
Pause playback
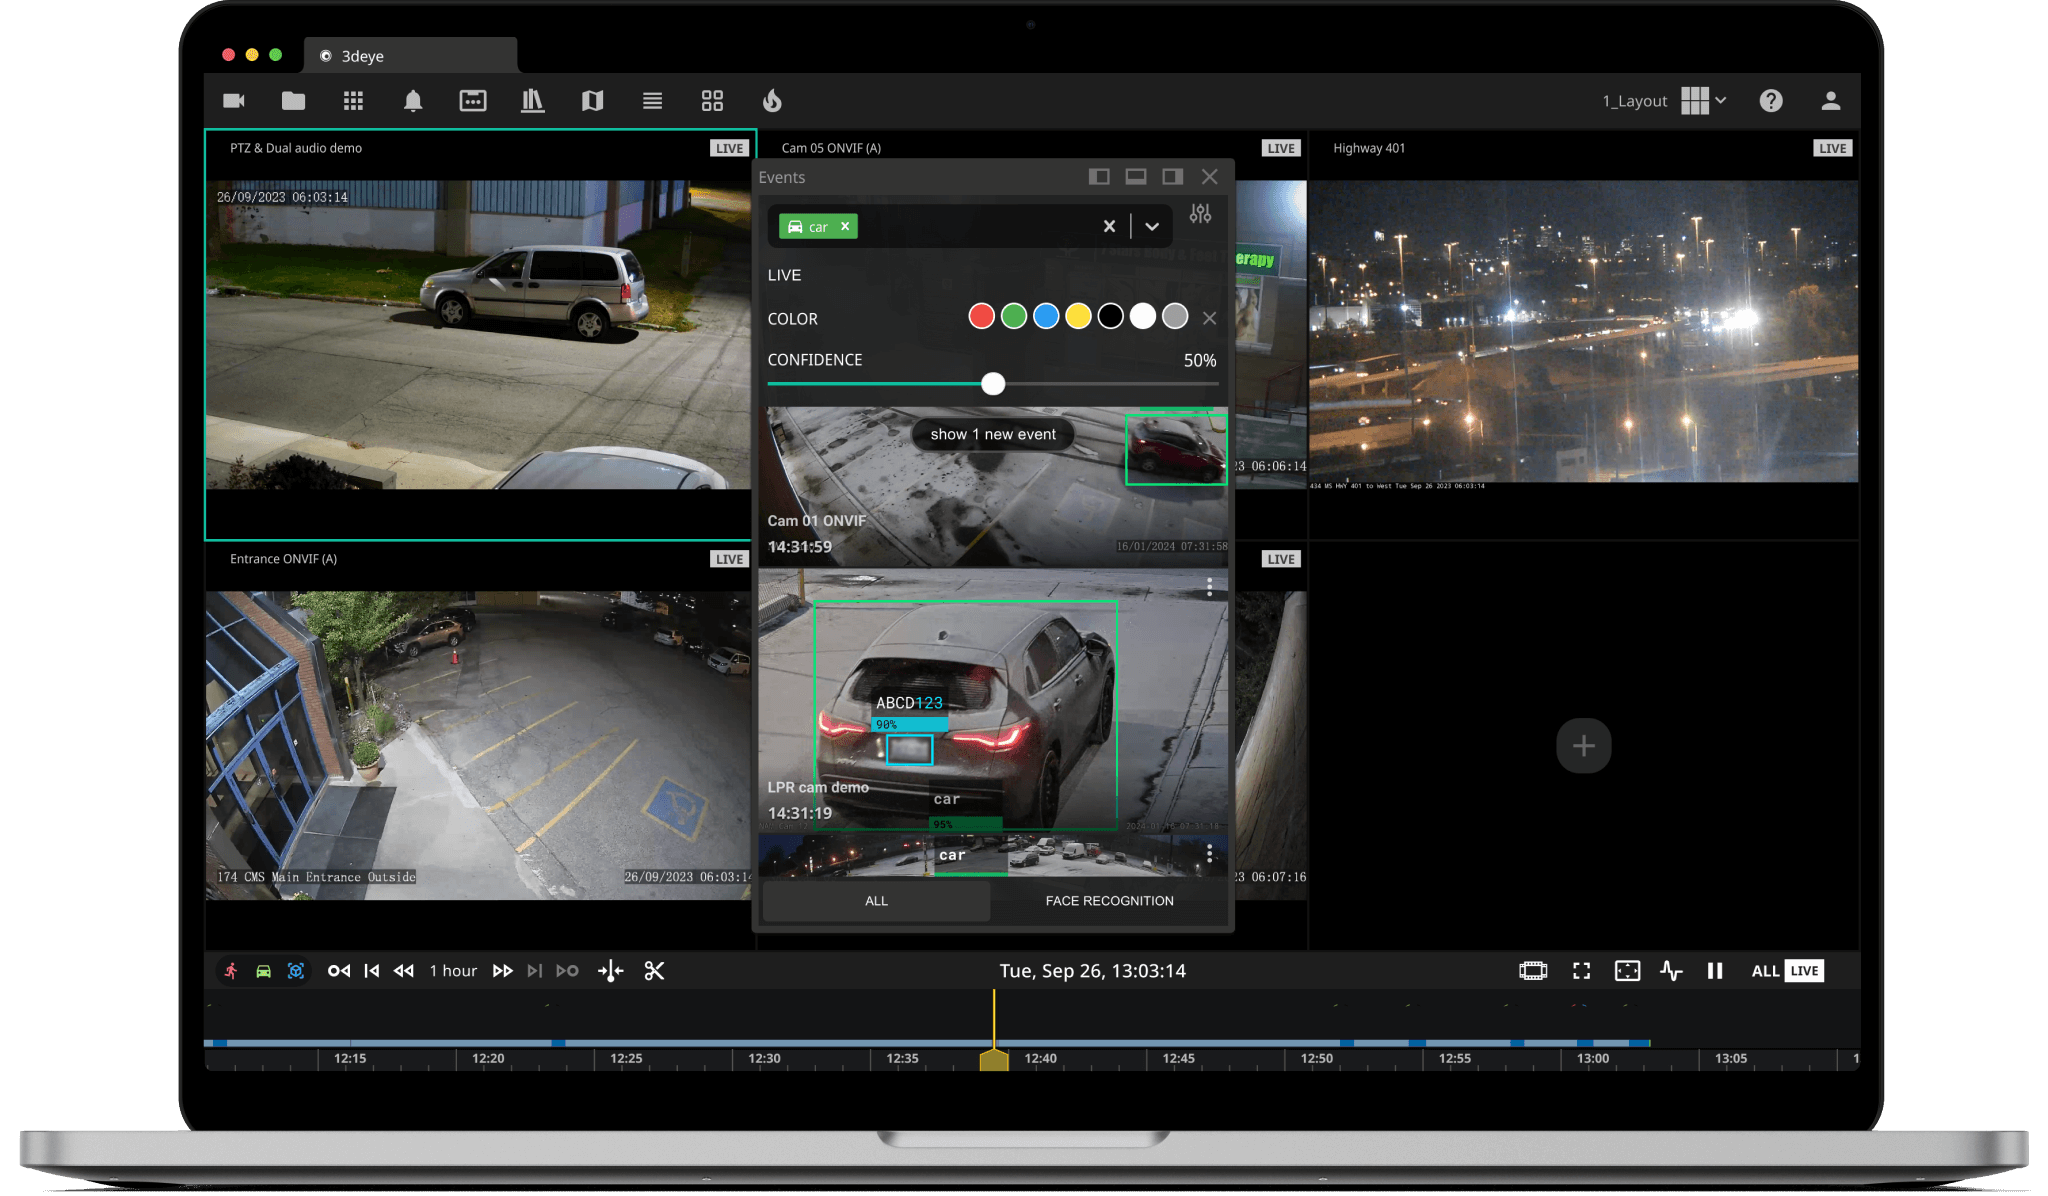pyautogui.click(x=1715, y=971)
